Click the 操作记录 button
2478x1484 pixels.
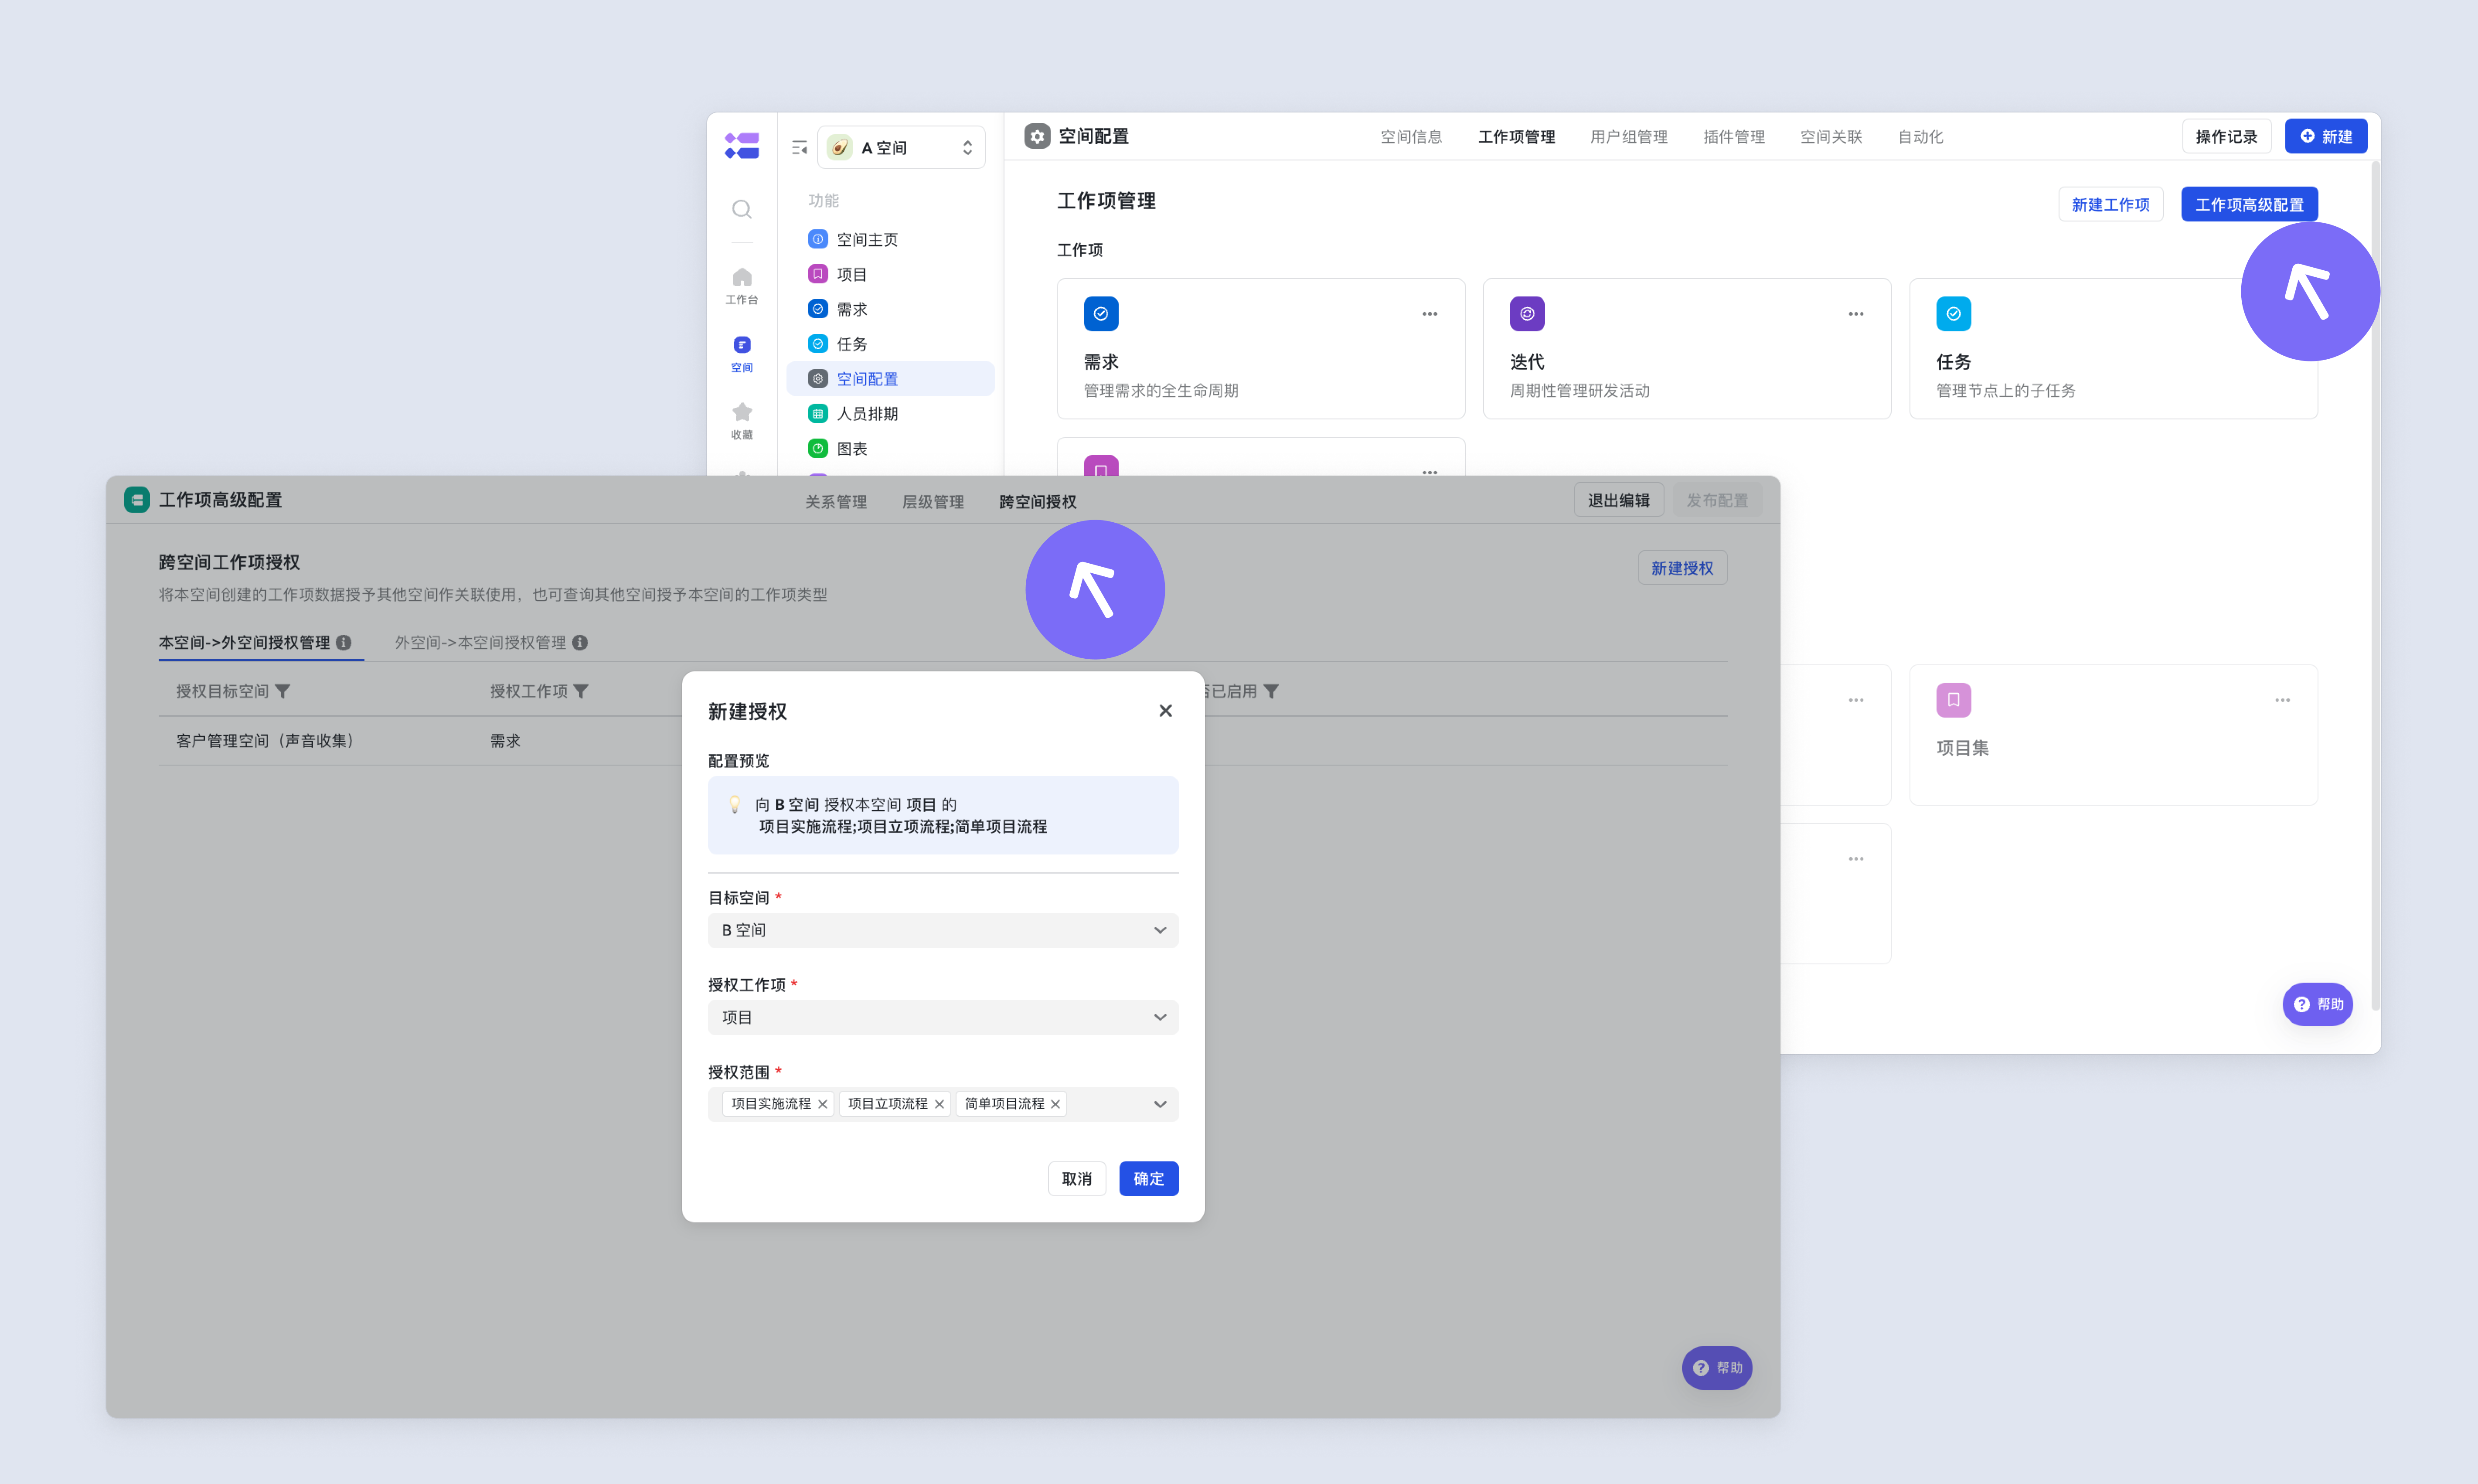pyautogui.click(x=2226, y=136)
